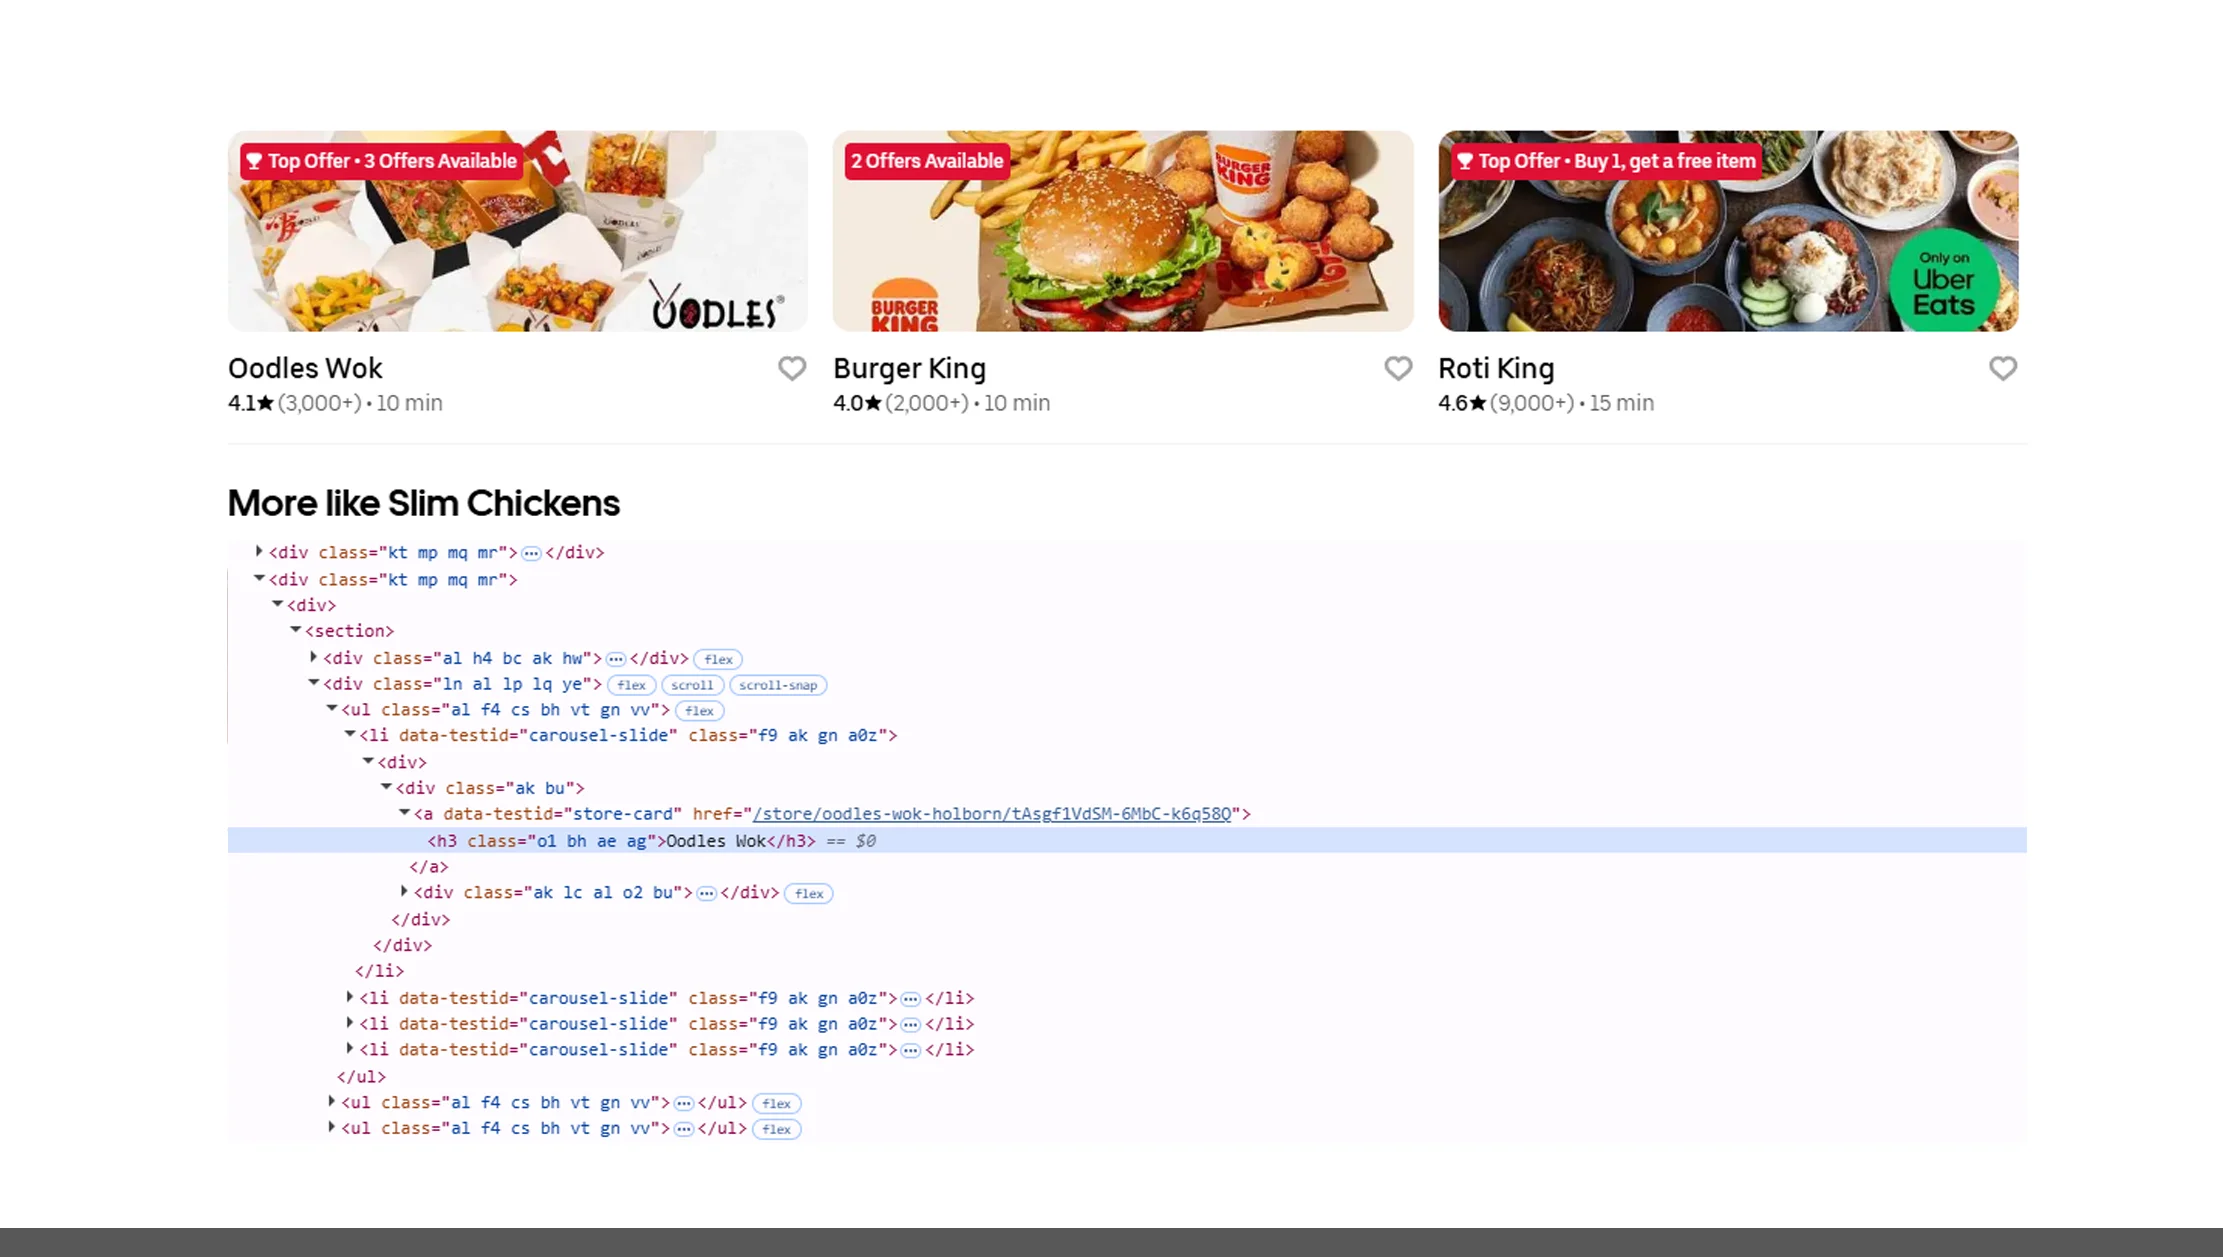Collapse the store-card anchor node

point(404,813)
